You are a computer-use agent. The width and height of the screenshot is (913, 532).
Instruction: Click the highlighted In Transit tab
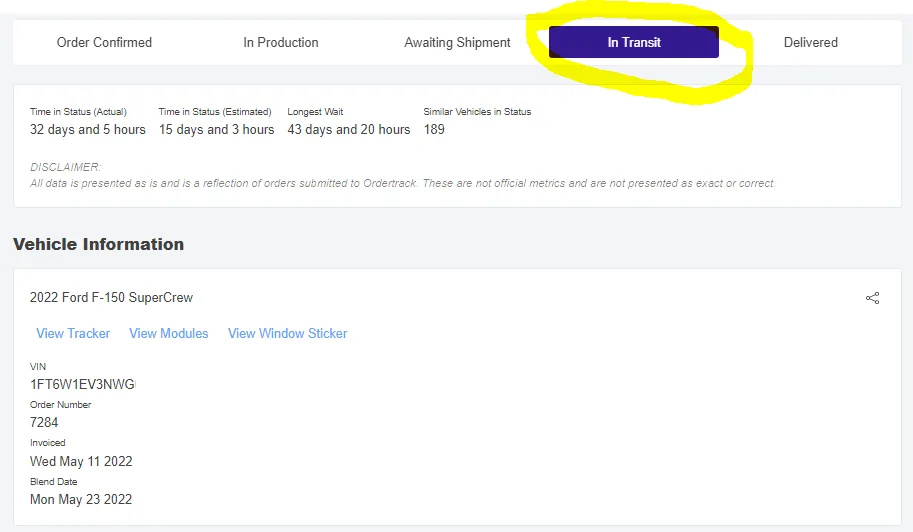634,43
